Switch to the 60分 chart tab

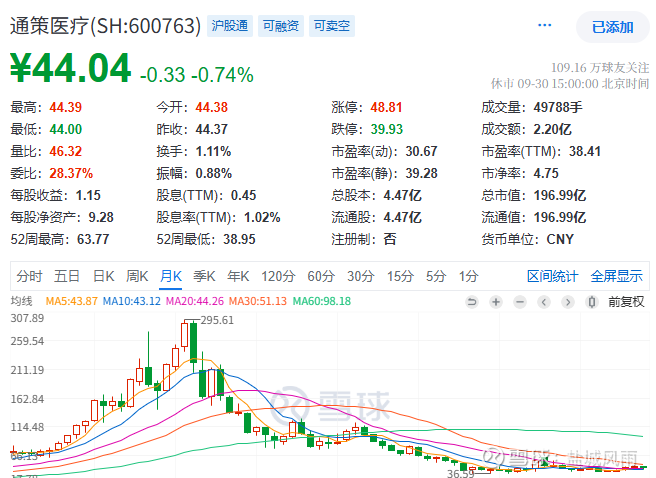(321, 276)
